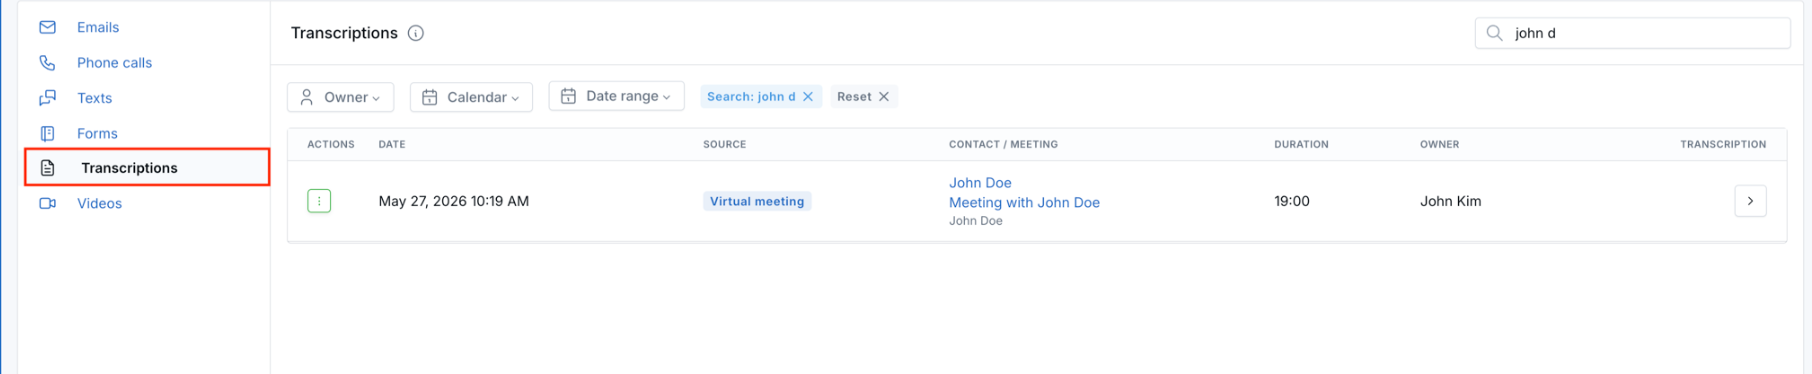Open the row actions three-dot menu
Image resolution: width=1812 pixels, height=374 pixels.
[x=319, y=201]
